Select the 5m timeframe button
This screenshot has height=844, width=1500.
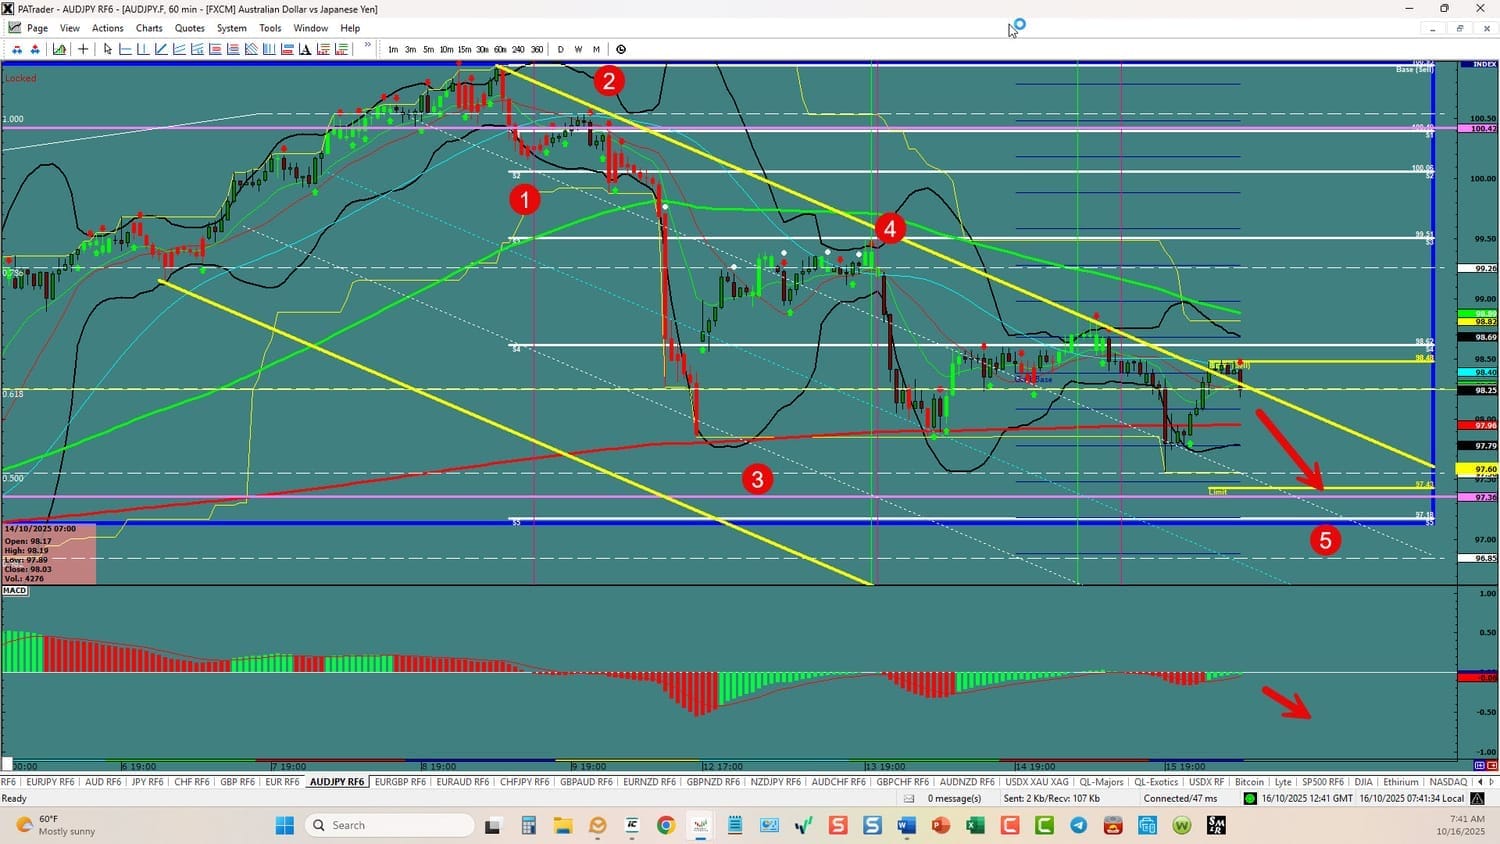pyautogui.click(x=428, y=49)
